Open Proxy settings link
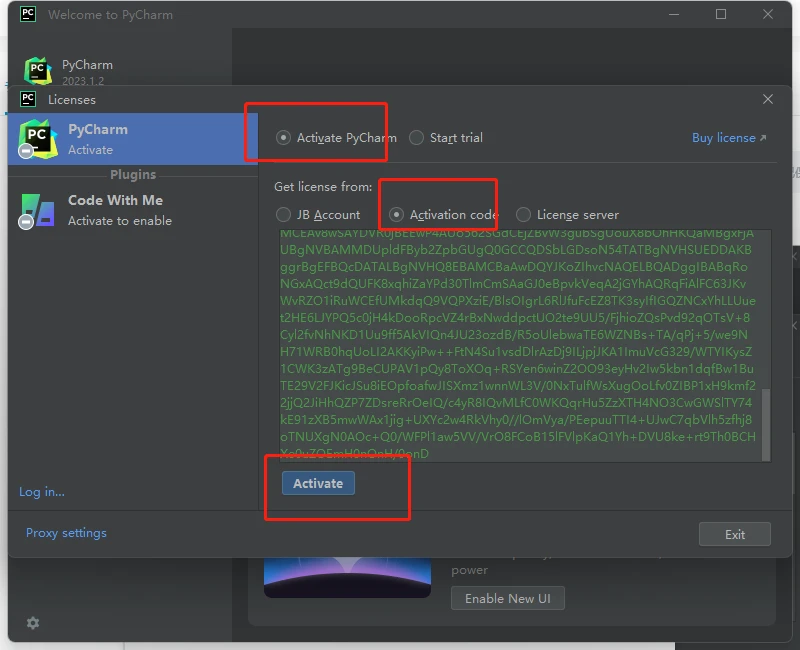This screenshot has height=650, width=800. (66, 533)
